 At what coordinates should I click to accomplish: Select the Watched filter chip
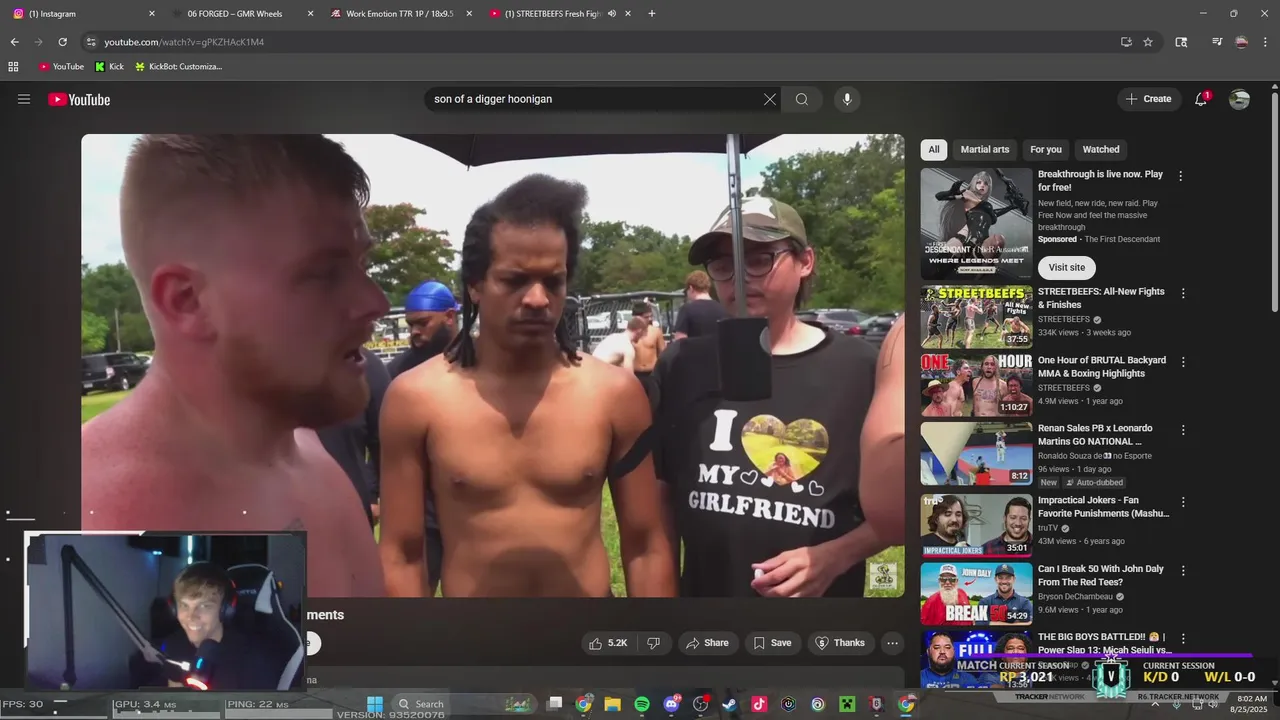pyautogui.click(x=1101, y=149)
